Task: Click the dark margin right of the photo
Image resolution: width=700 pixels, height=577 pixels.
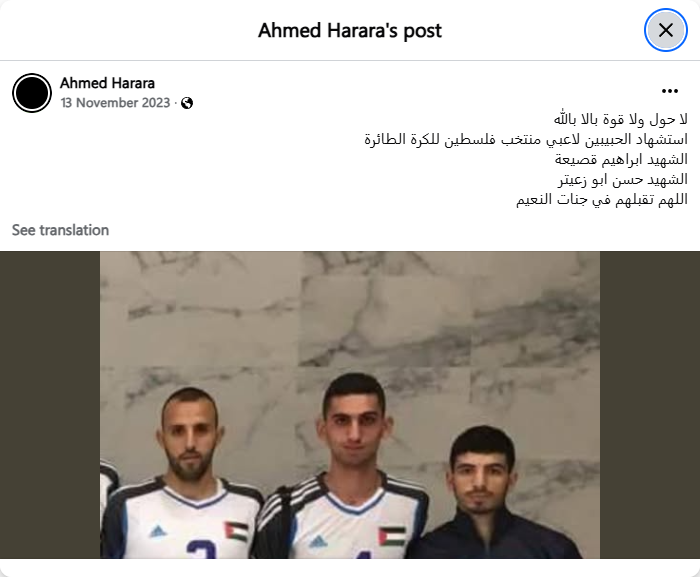Action: click(650, 405)
